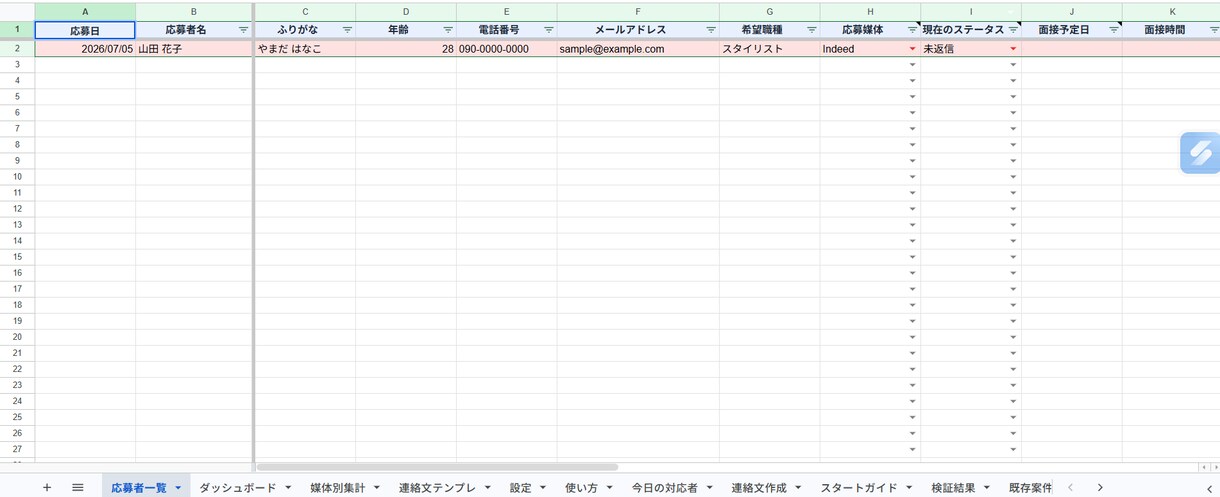Open the filter for 希望職種 column
The width and height of the screenshot is (1220, 497).
click(x=811, y=30)
